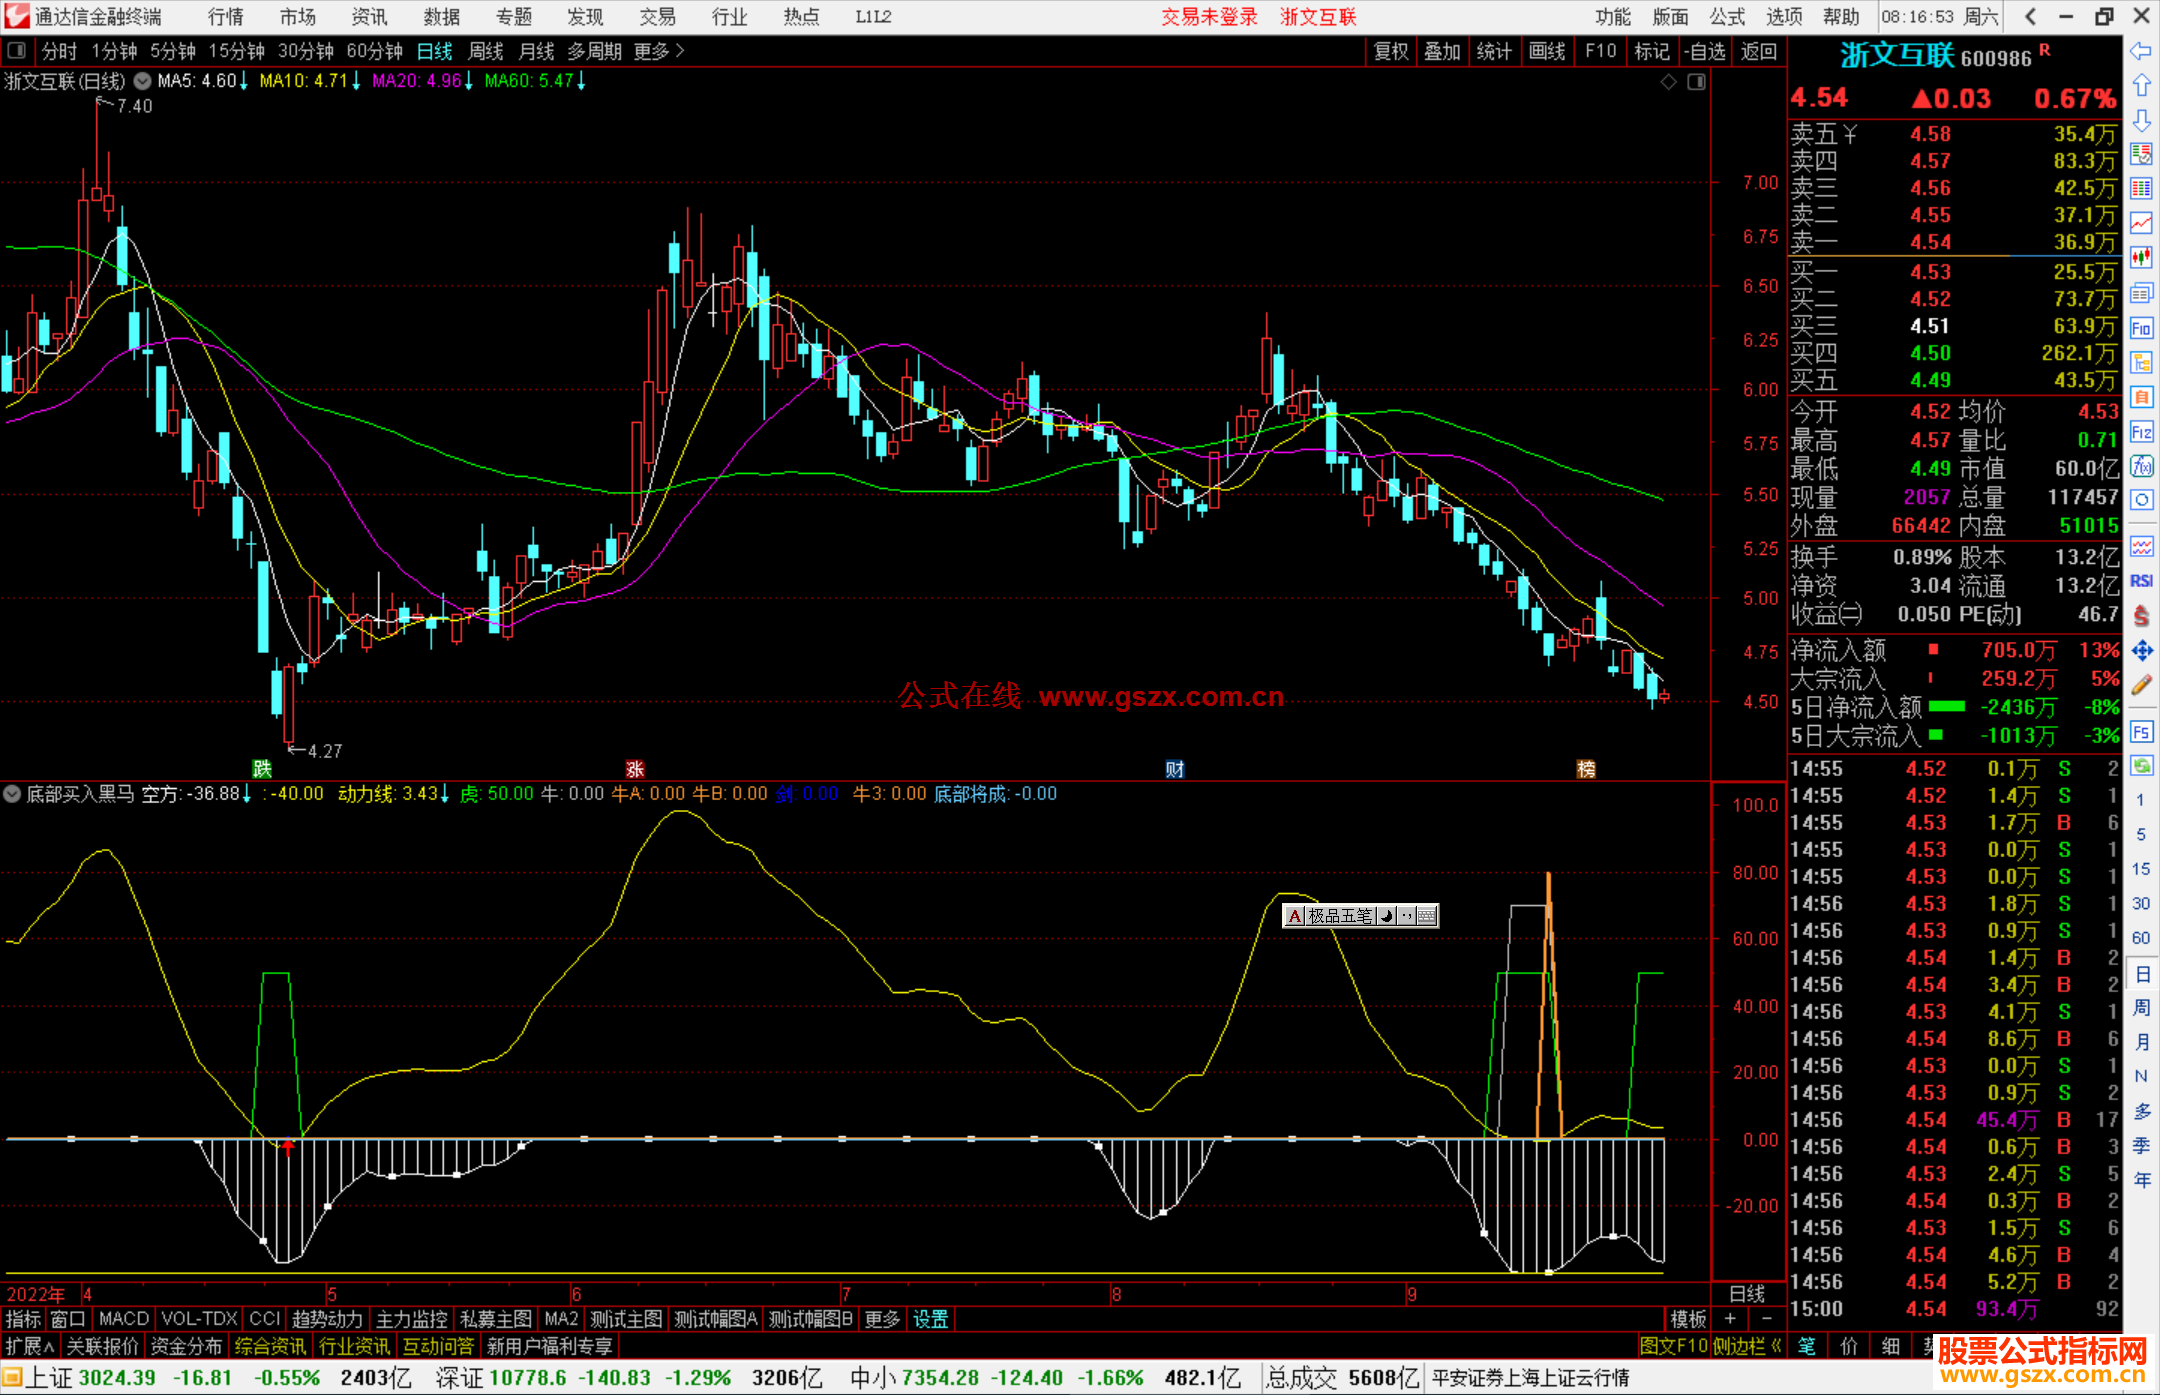Open the red trend line chart icon
The height and width of the screenshot is (1395, 2160).
pyautogui.click(x=2141, y=223)
